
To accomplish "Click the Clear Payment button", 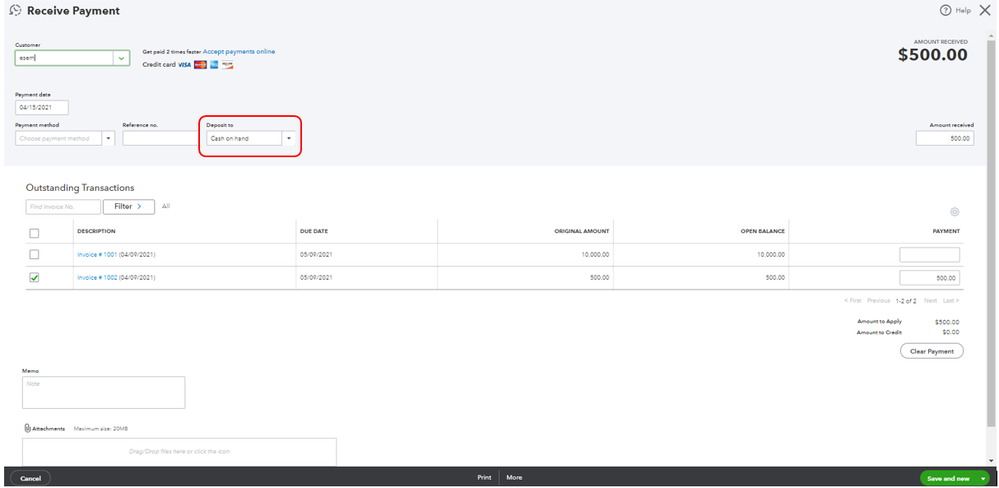I will pos(931,351).
